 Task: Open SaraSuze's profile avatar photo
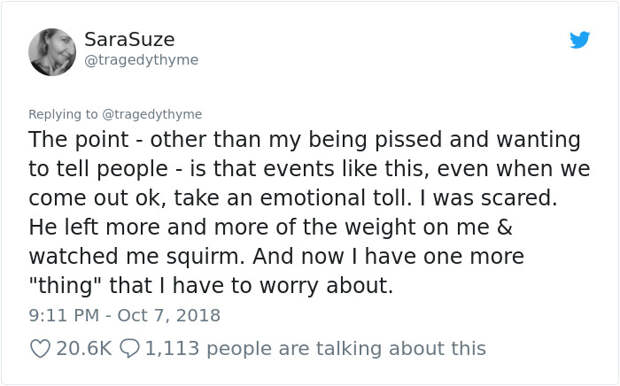click(52, 52)
